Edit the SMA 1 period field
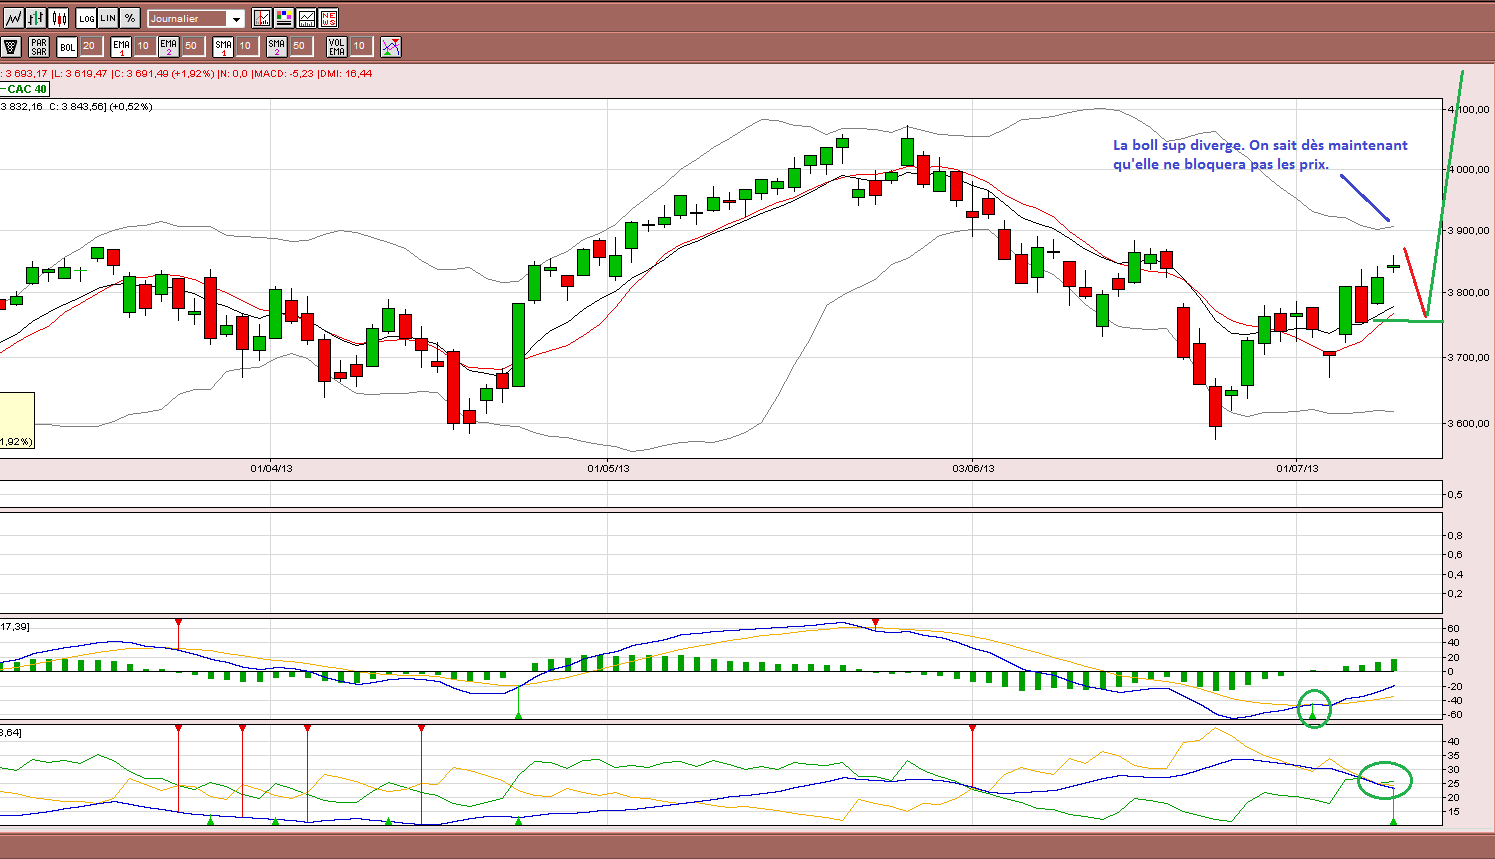1495x859 pixels. coord(246,46)
